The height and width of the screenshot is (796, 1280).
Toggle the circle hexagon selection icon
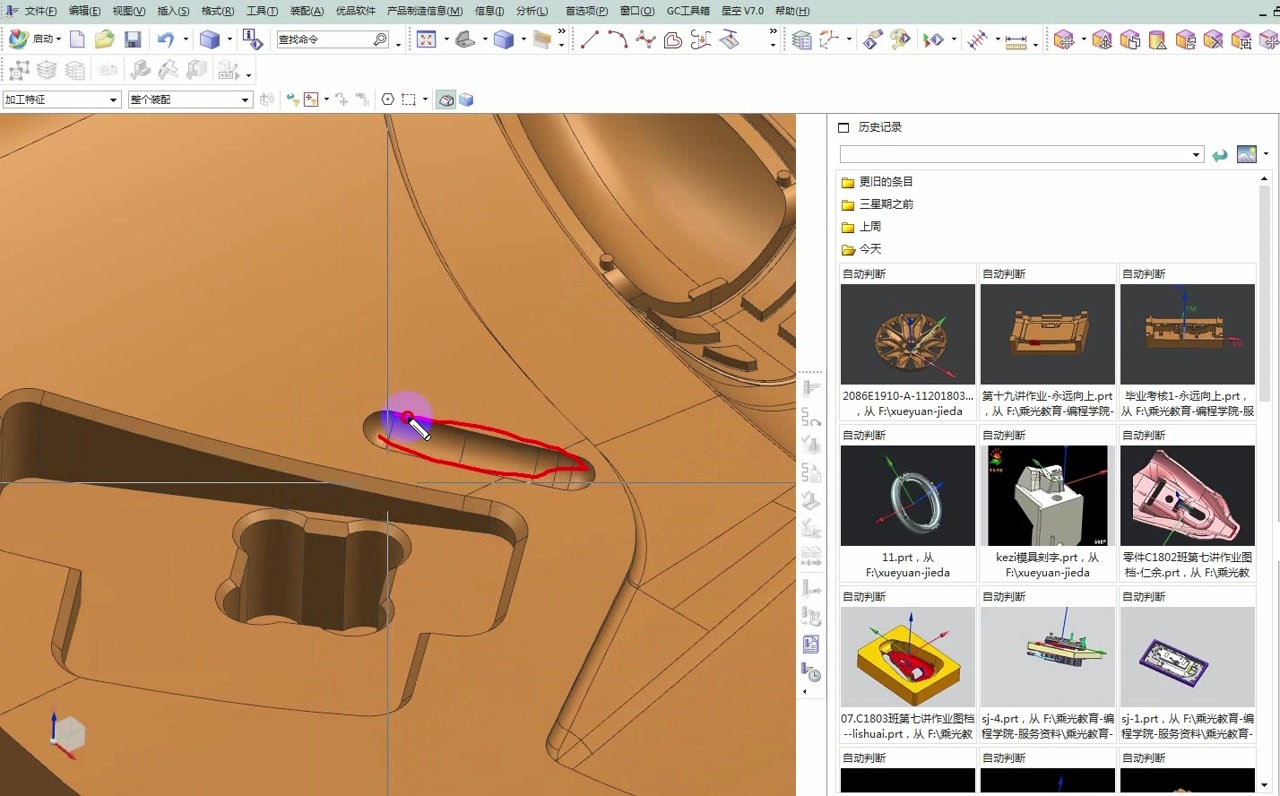pos(388,99)
